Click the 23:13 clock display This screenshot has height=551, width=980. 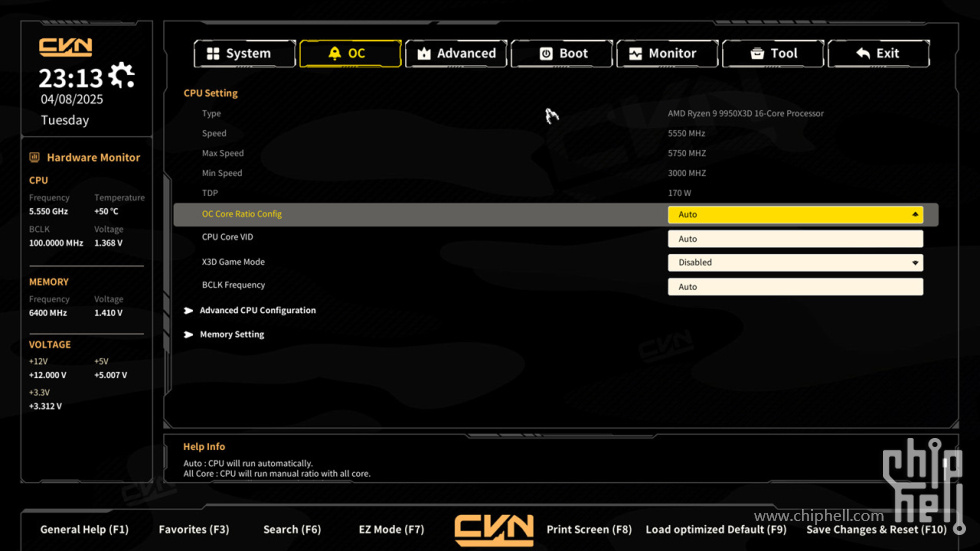[x=71, y=79]
